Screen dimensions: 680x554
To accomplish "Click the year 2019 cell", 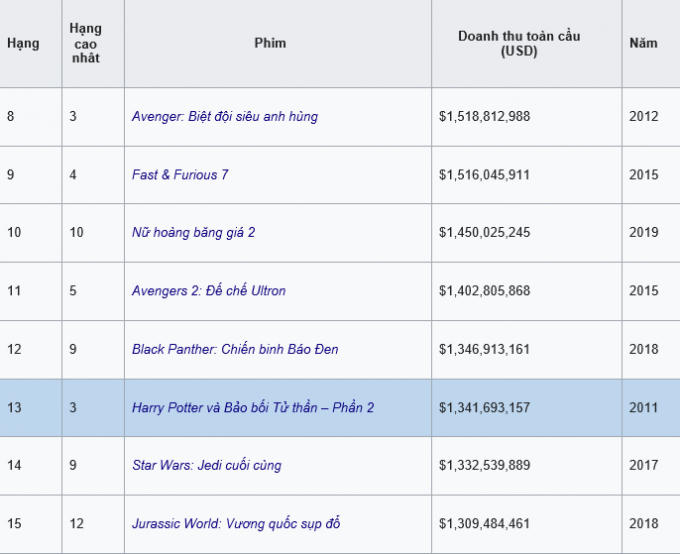I will [x=643, y=232].
